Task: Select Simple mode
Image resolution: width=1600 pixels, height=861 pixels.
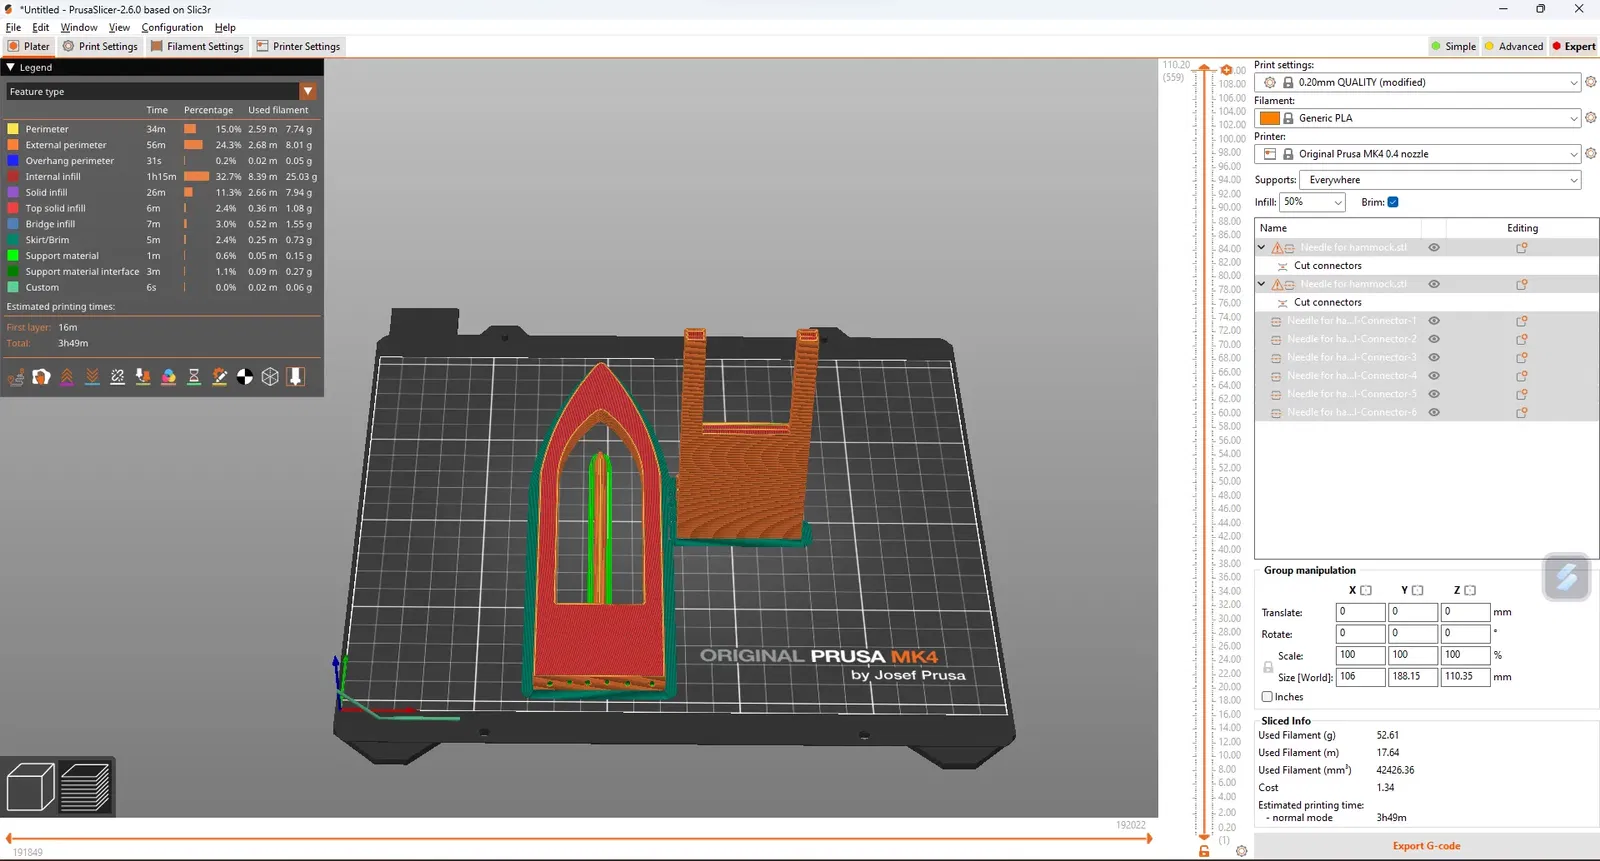Action: click(x=1453, y=46)
